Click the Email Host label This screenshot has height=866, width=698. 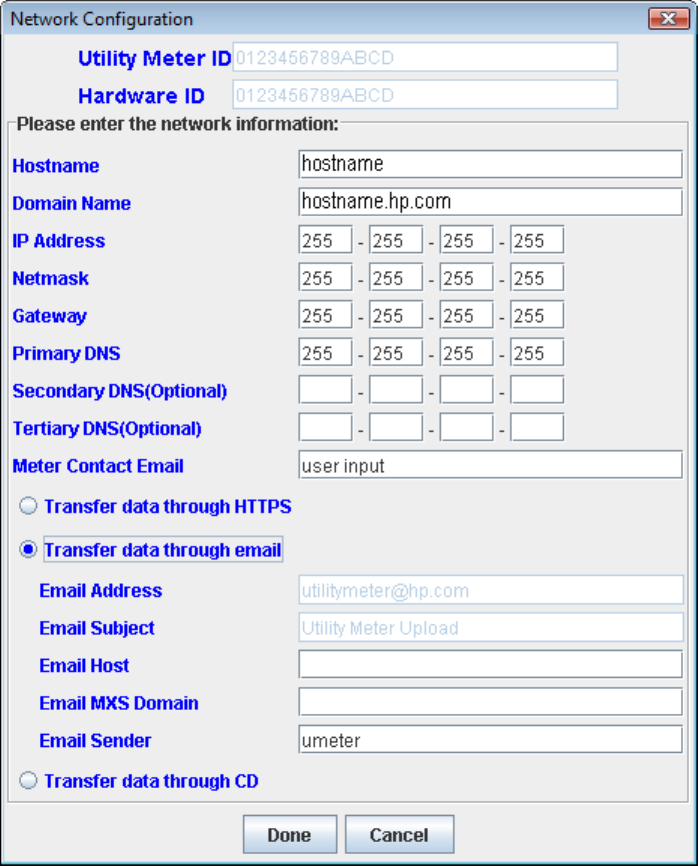click(84, 666)
